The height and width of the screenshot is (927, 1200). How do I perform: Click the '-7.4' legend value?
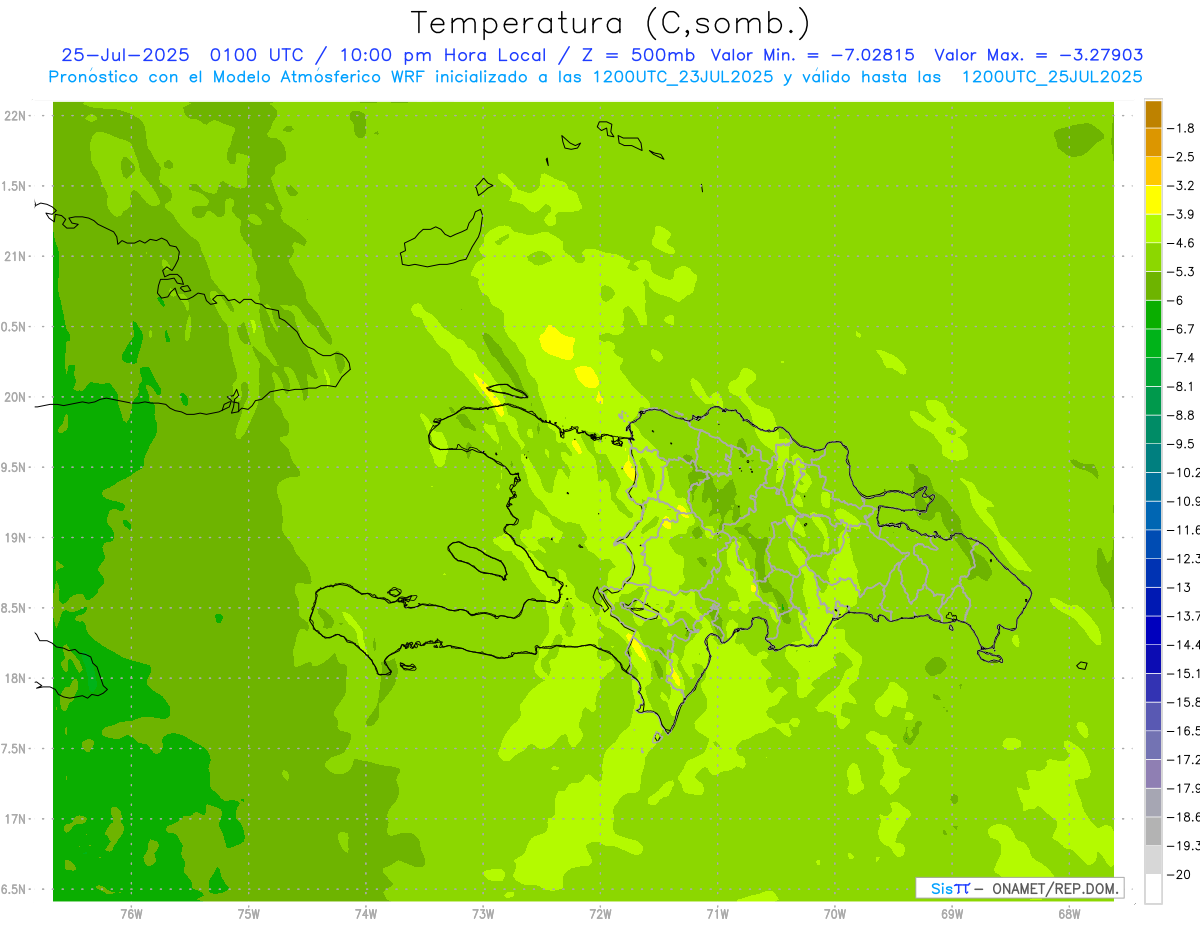[x=1181, y=358]
